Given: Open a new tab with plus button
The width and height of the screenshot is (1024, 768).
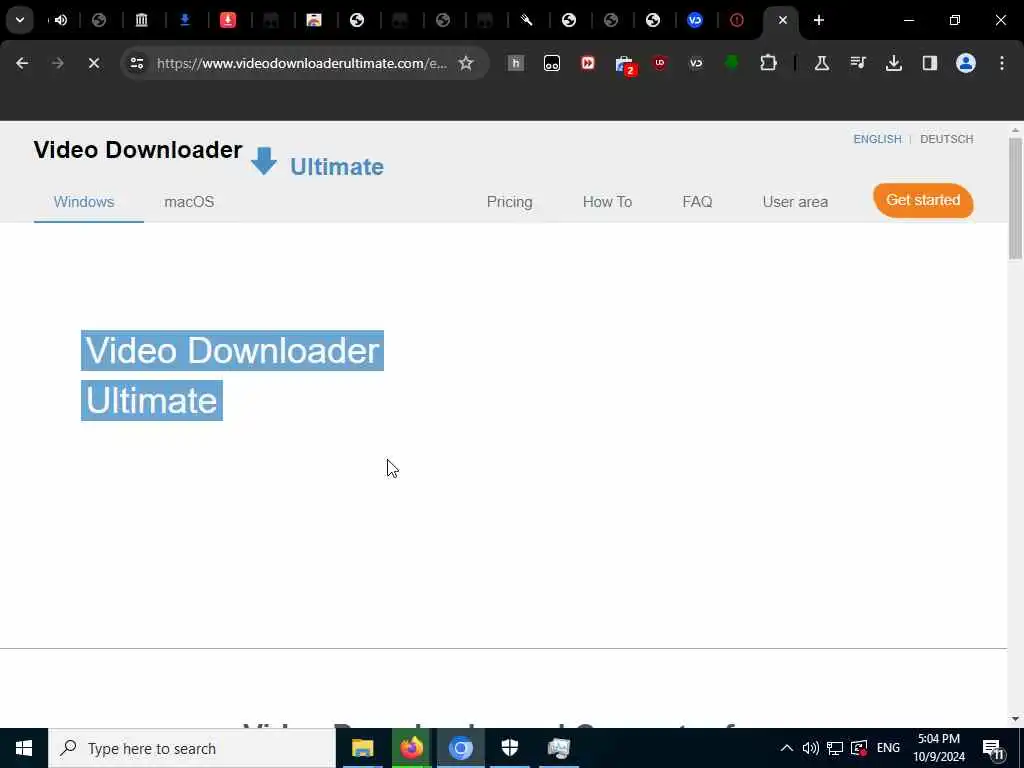Looking at the screenshot, I should pyautogui.click(x=819, y=20).
